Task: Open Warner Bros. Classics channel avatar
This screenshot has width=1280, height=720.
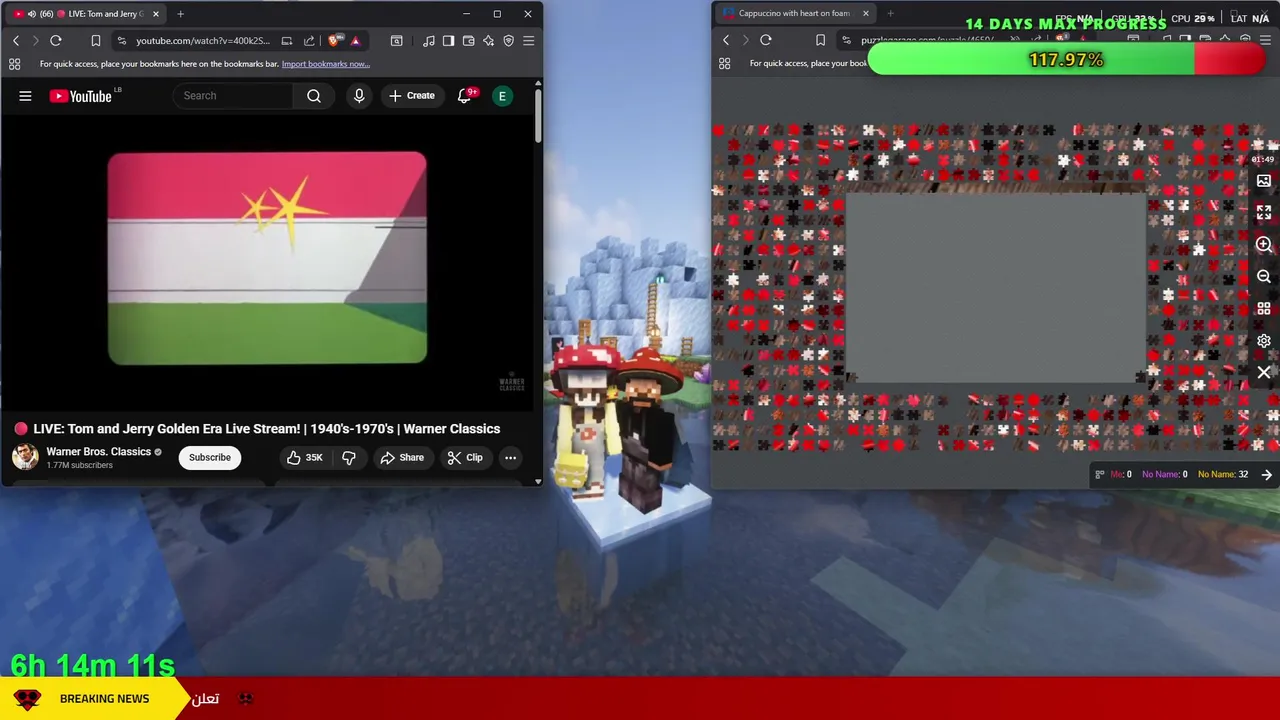Action: click(25, 457)
